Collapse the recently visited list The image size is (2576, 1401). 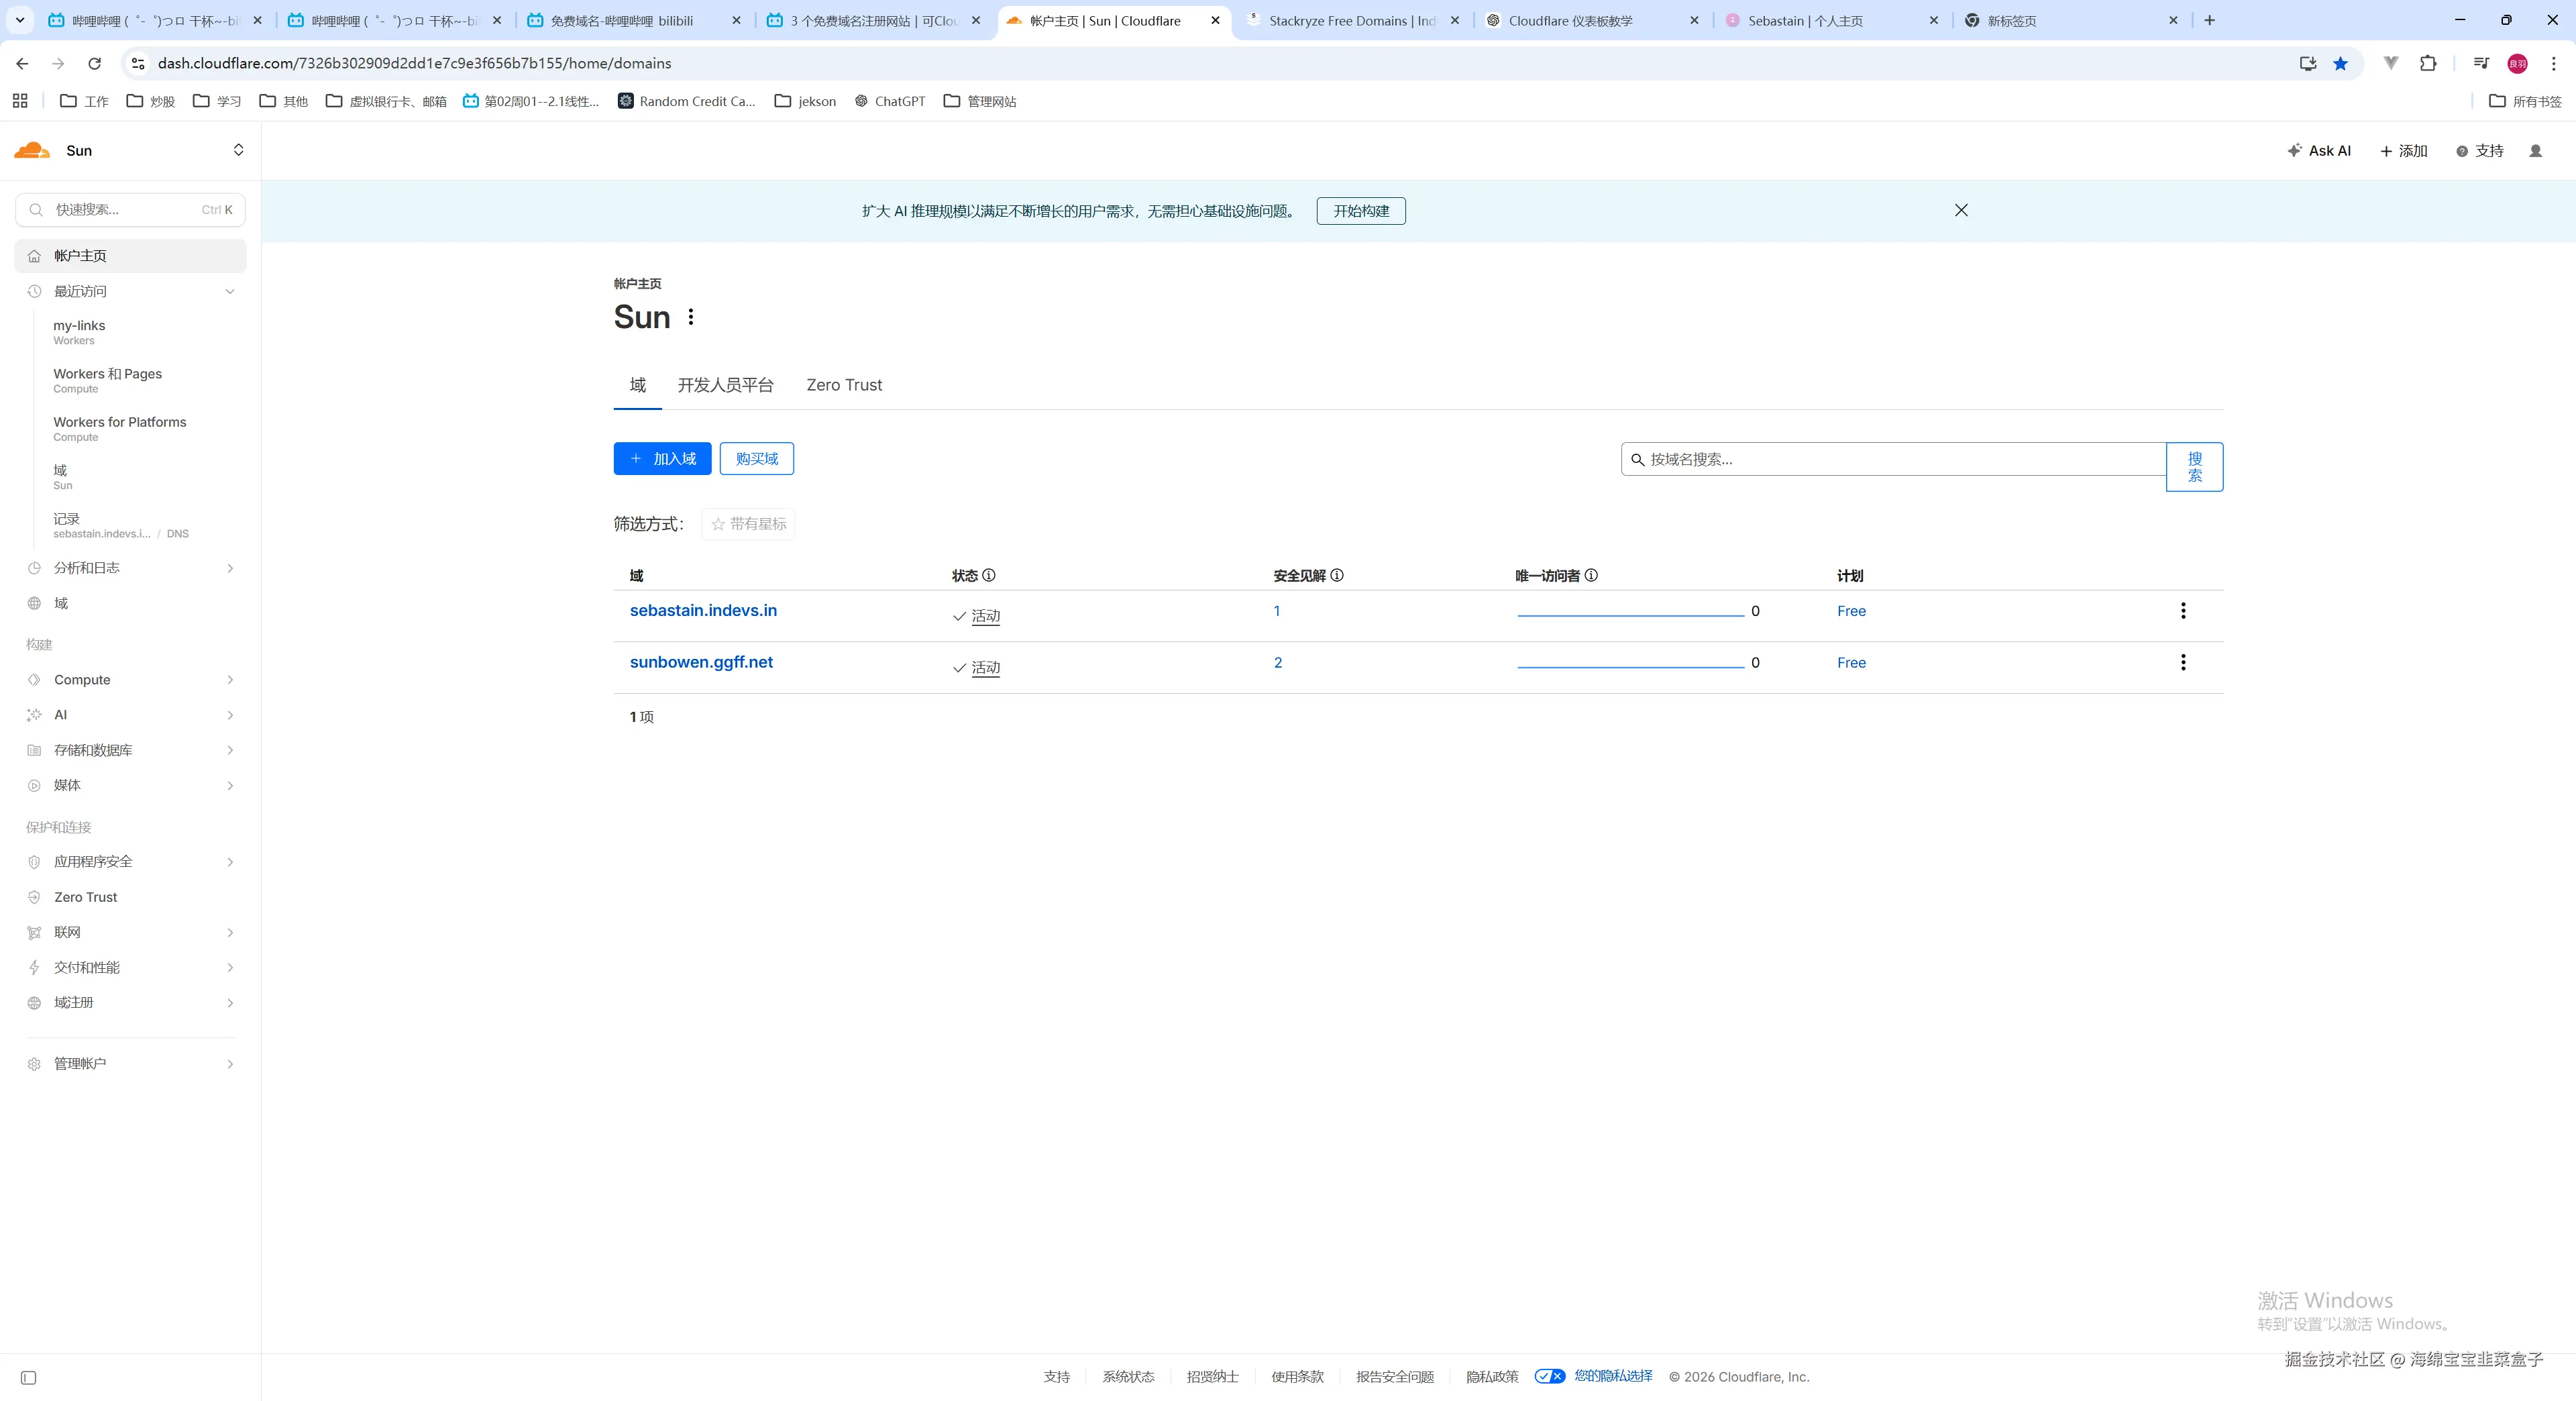pos(230,291)
